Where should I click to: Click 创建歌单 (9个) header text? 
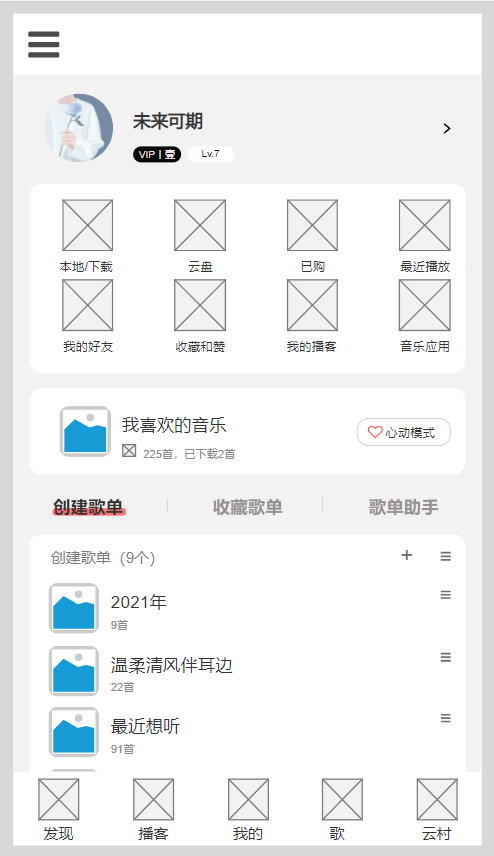click(103, 557)
